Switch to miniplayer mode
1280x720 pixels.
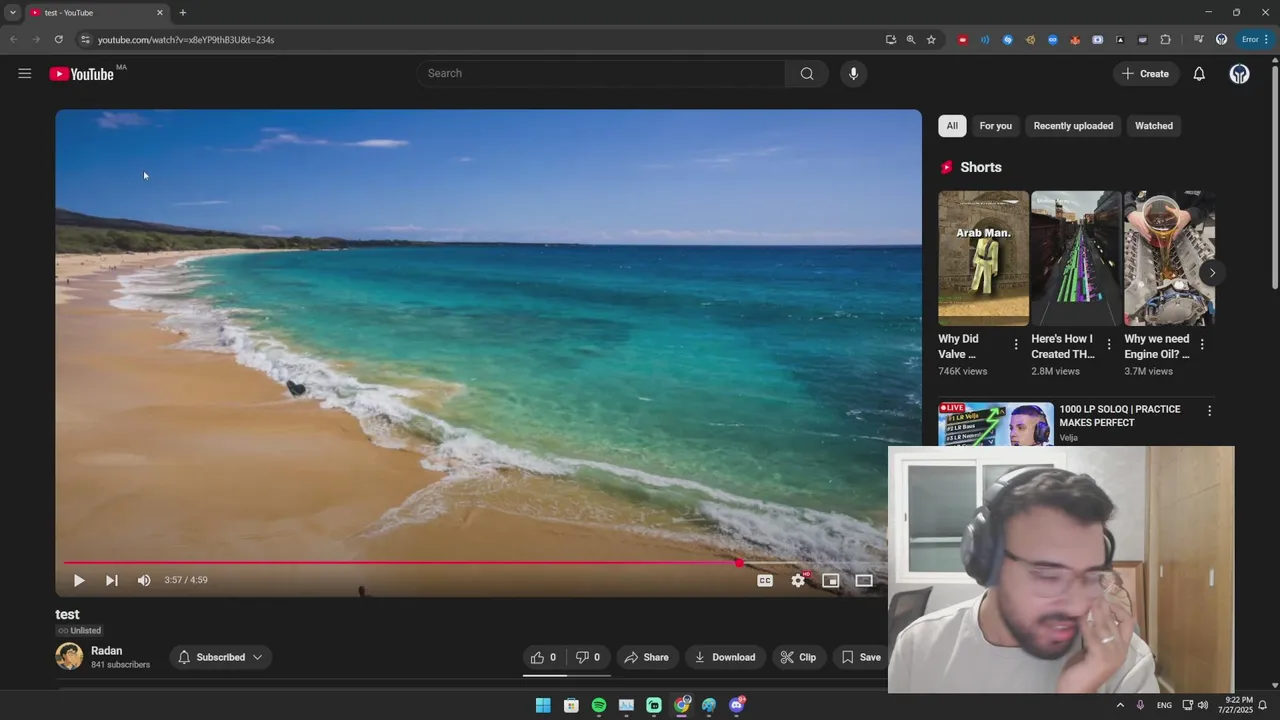(831, 580)
